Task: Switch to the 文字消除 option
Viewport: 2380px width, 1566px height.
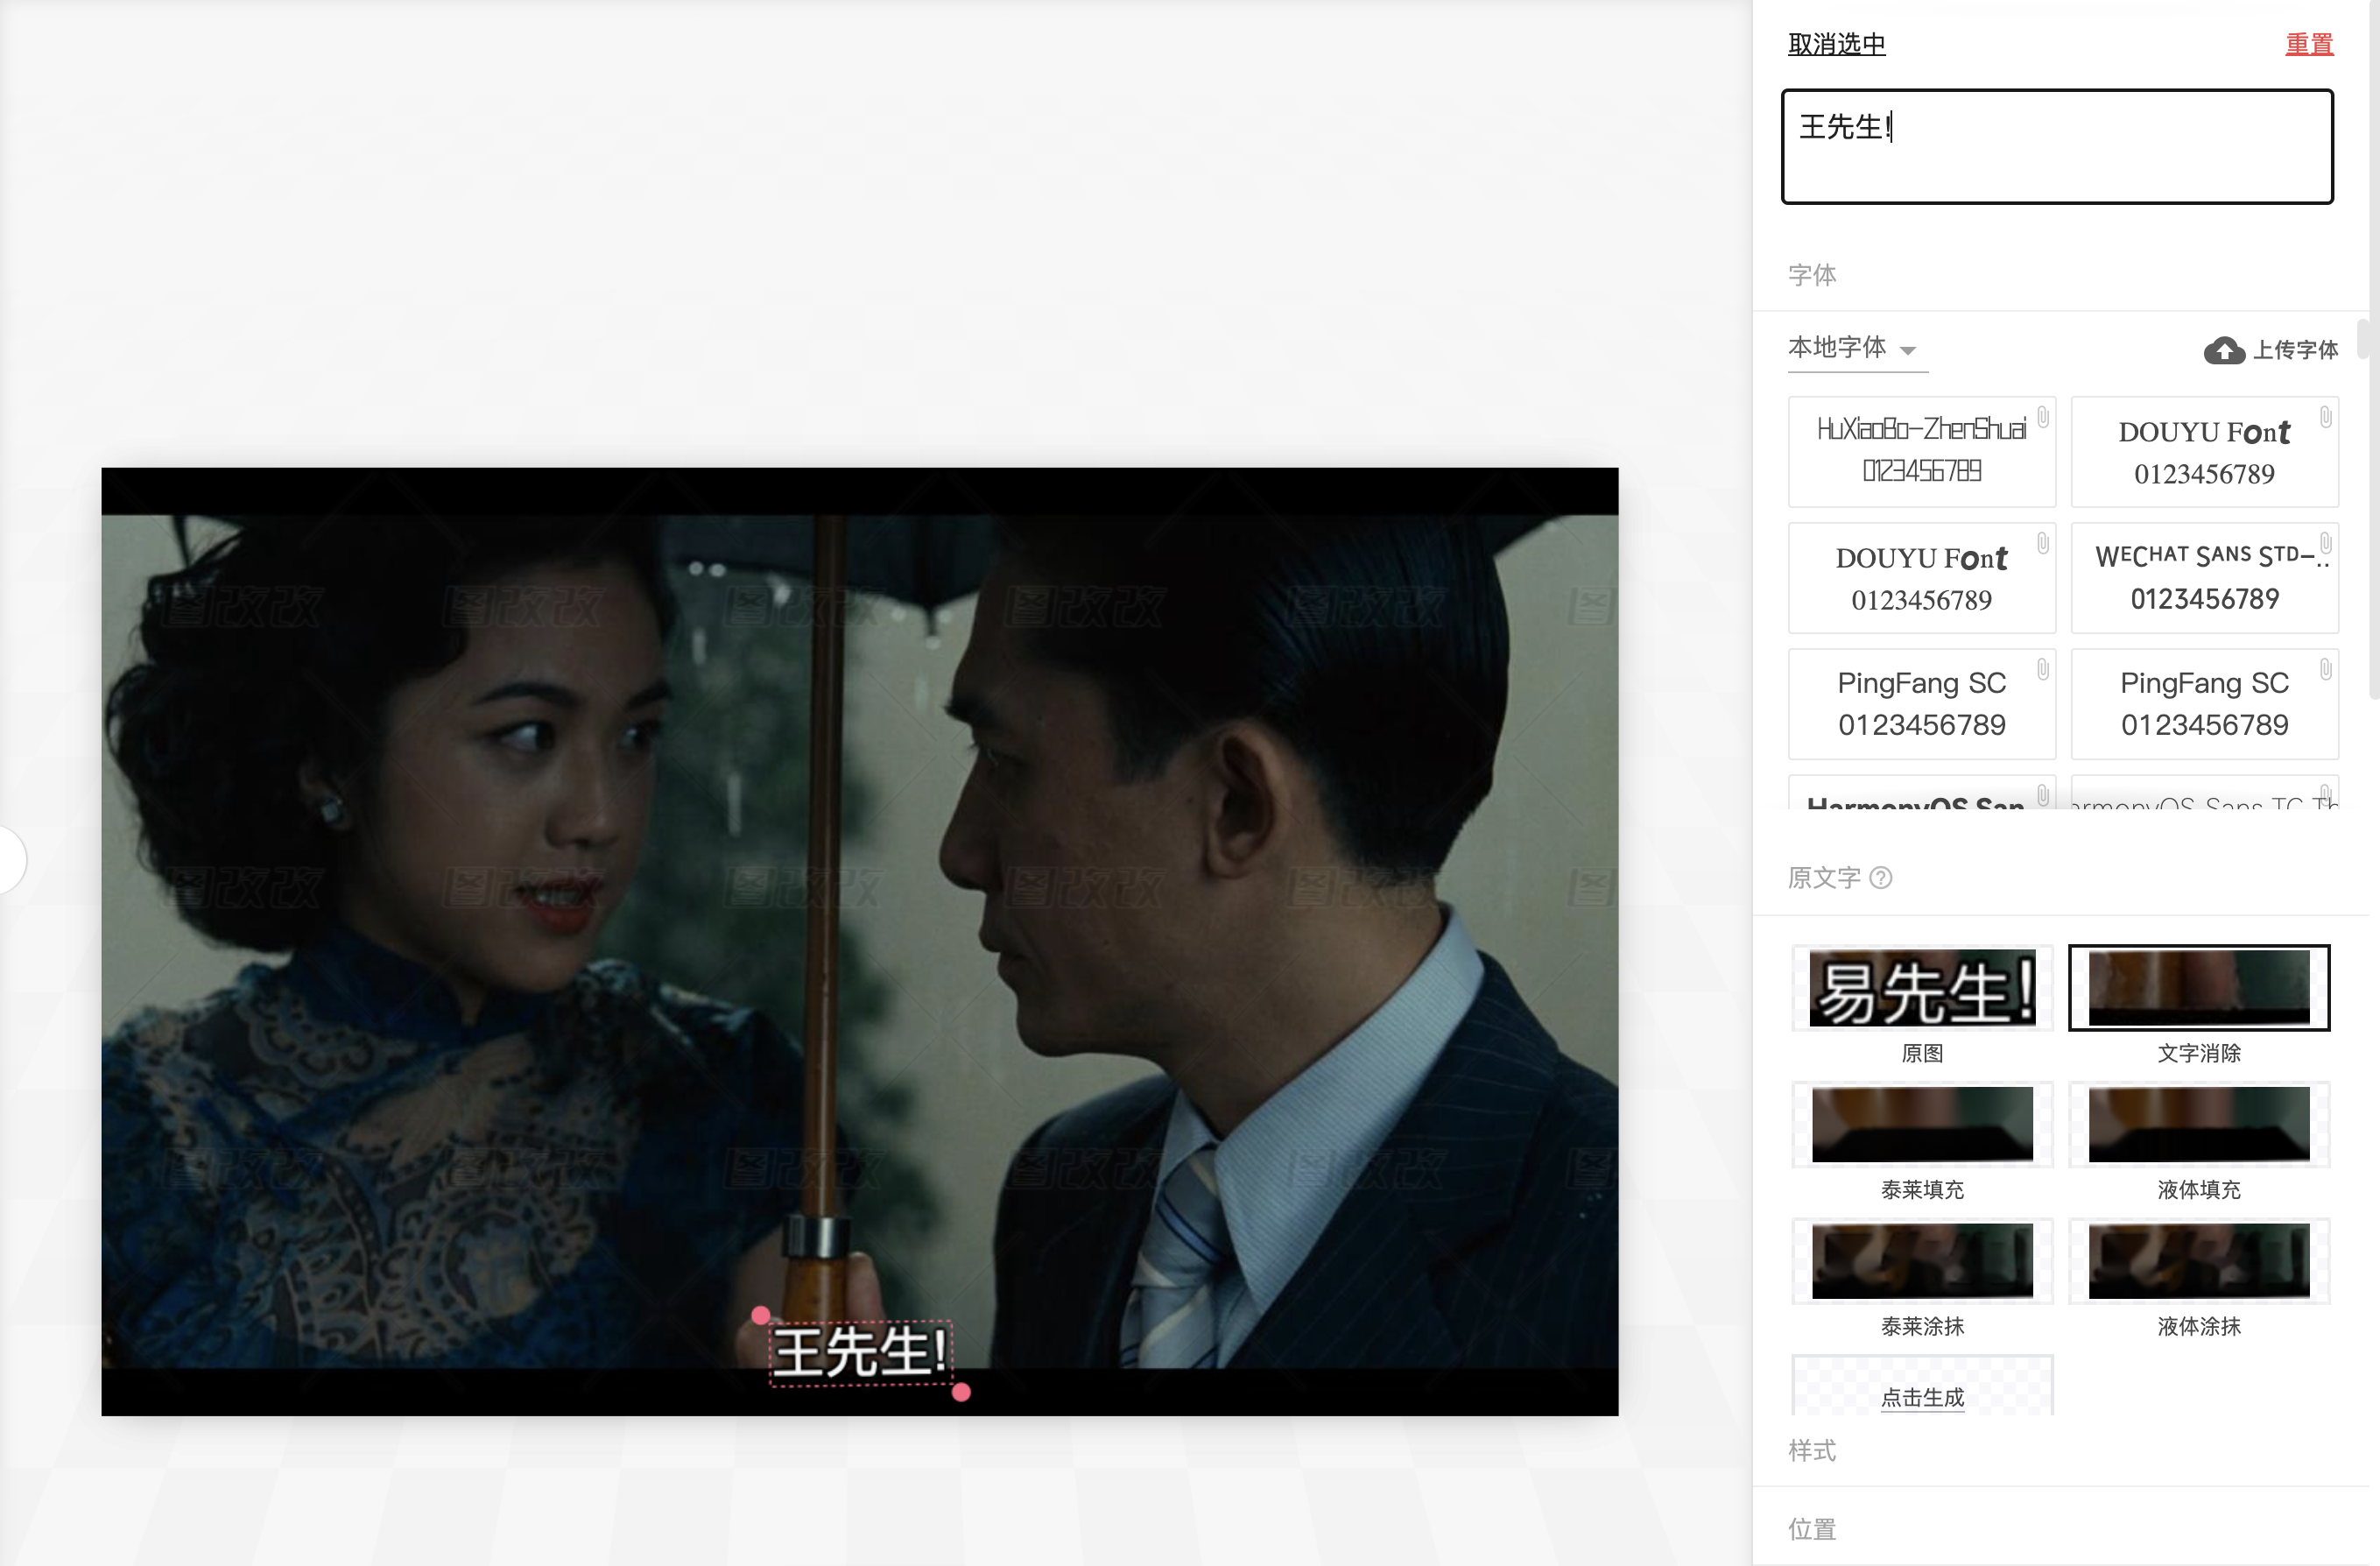Action: pyautogui.click(x=2198, y=988)
